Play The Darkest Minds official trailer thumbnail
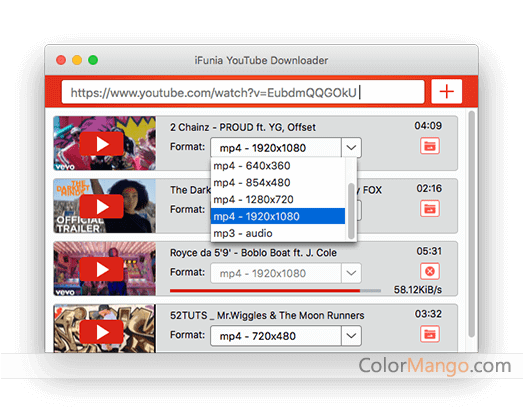Image resolution: width=523 pixels, height=412 pixels. click(x=101, y=207)
